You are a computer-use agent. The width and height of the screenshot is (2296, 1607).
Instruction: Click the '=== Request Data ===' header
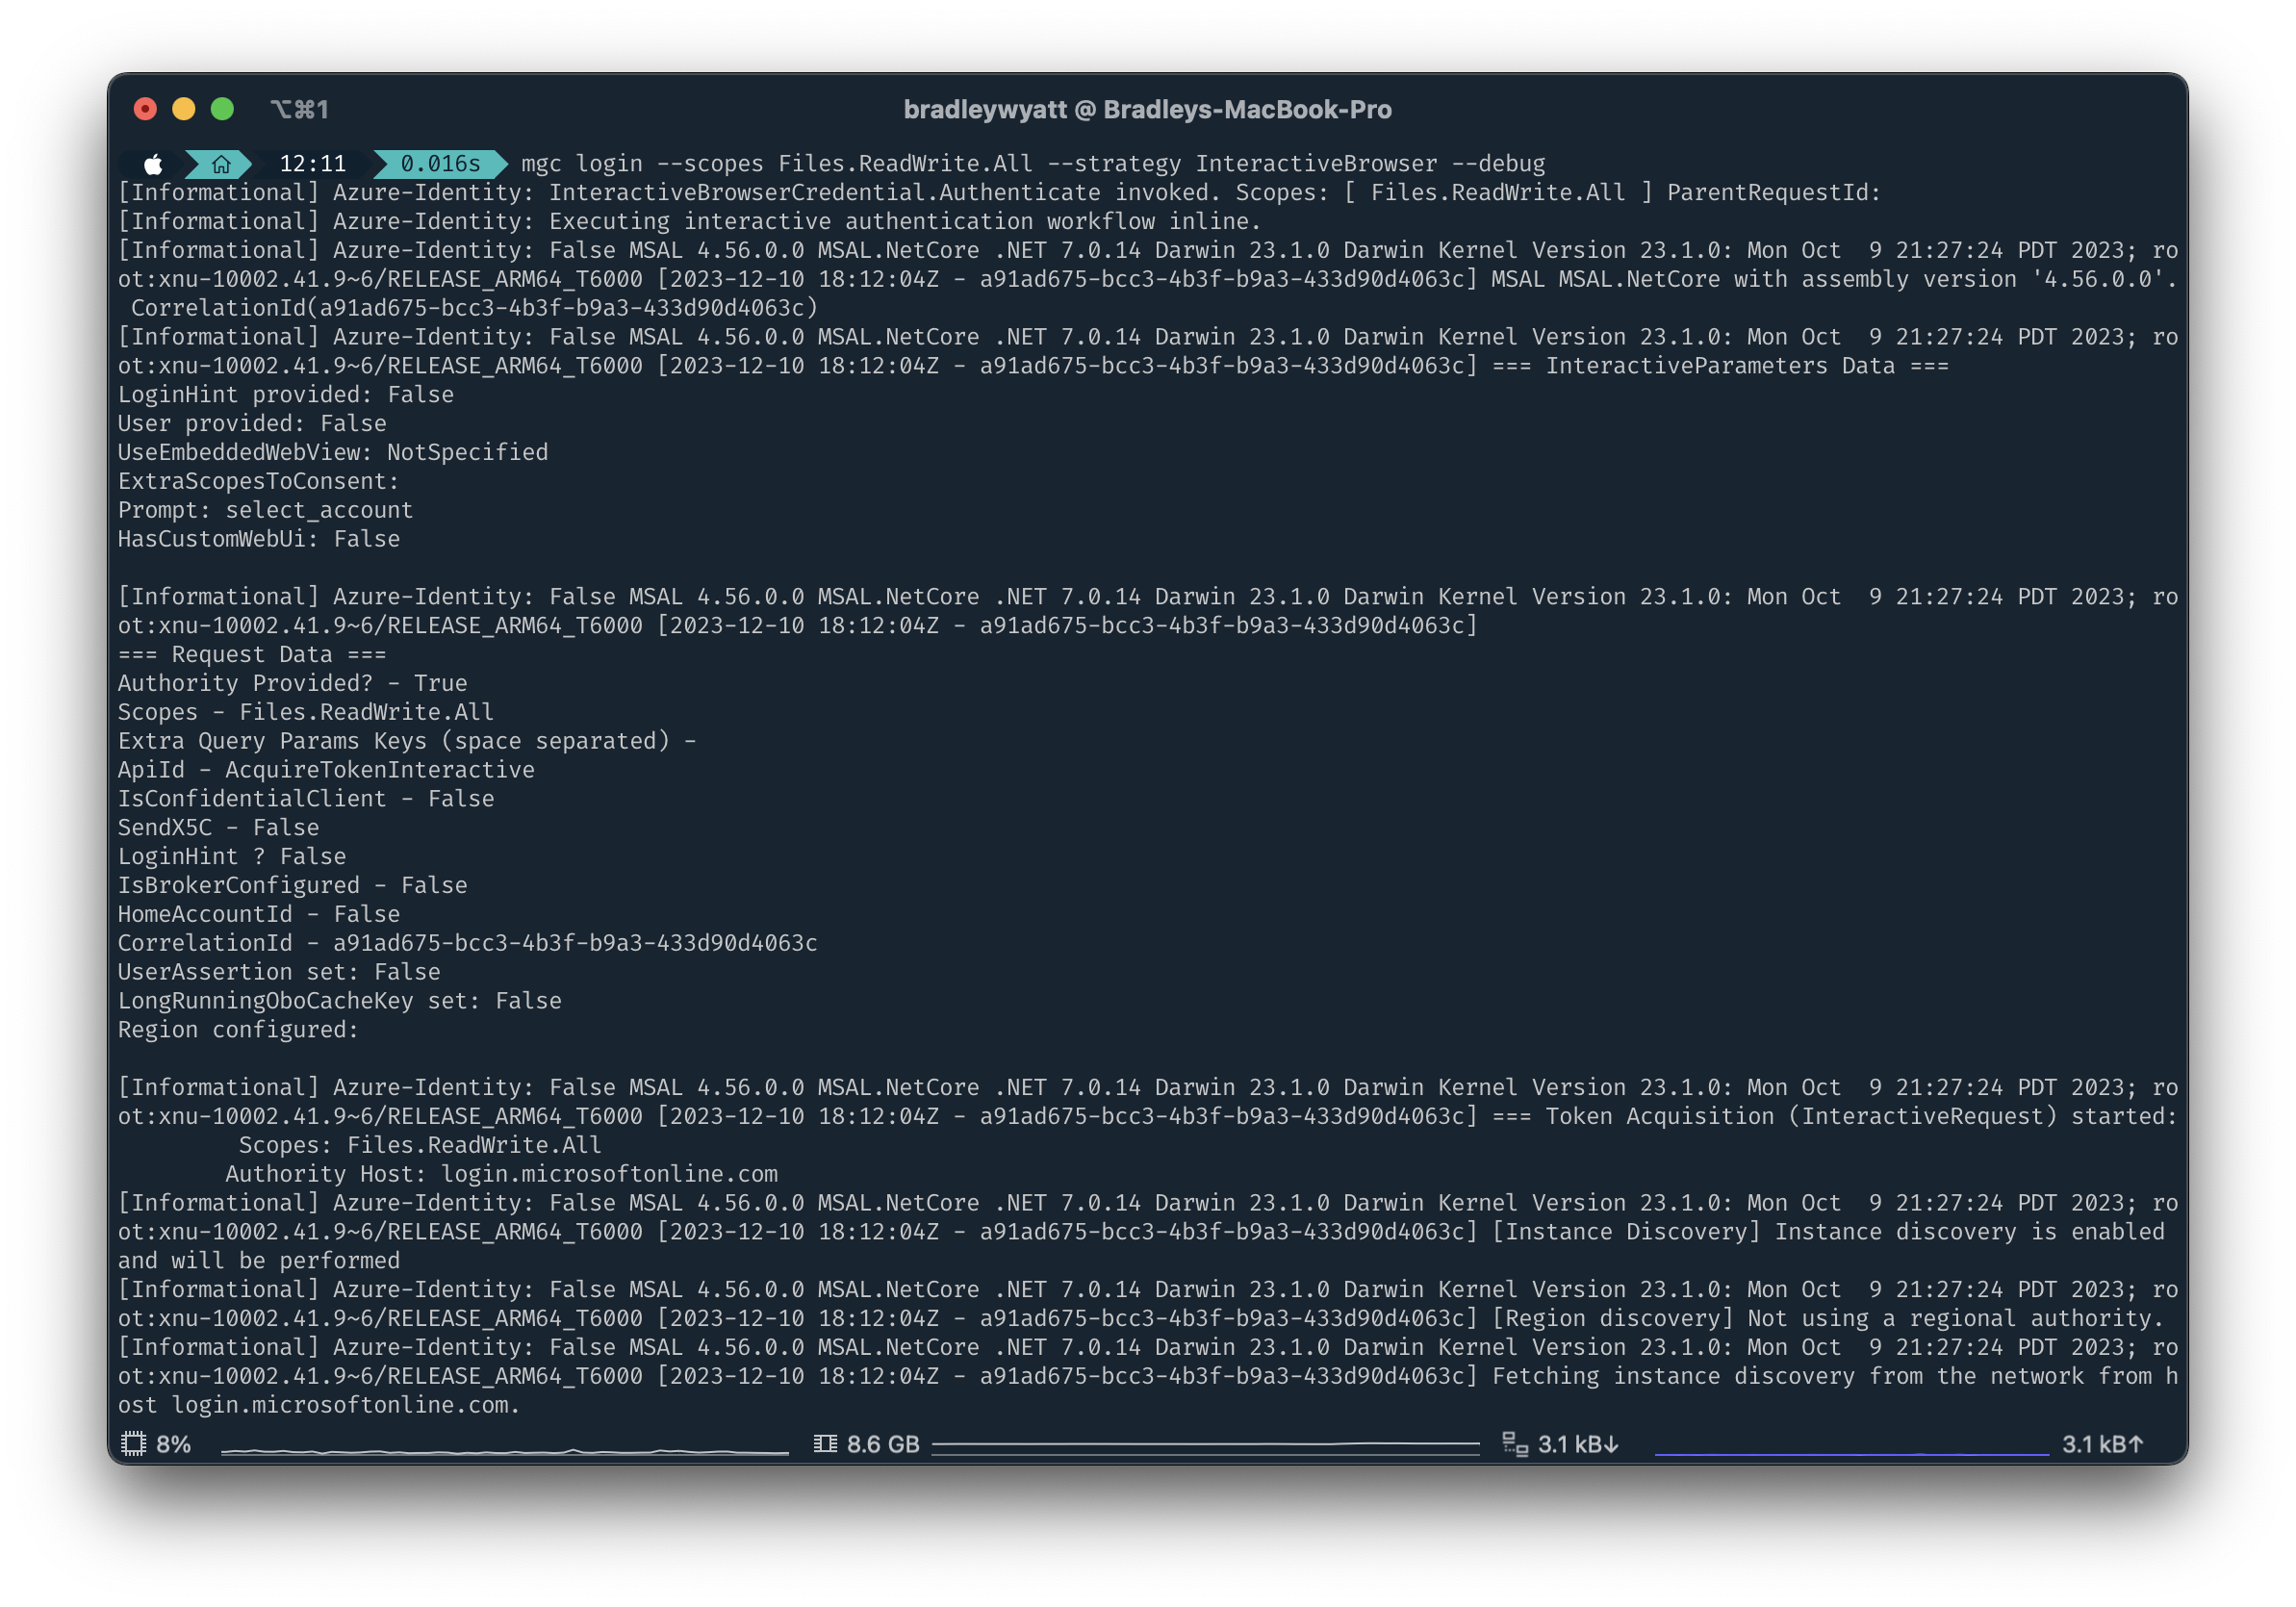[x=252, y=655]
